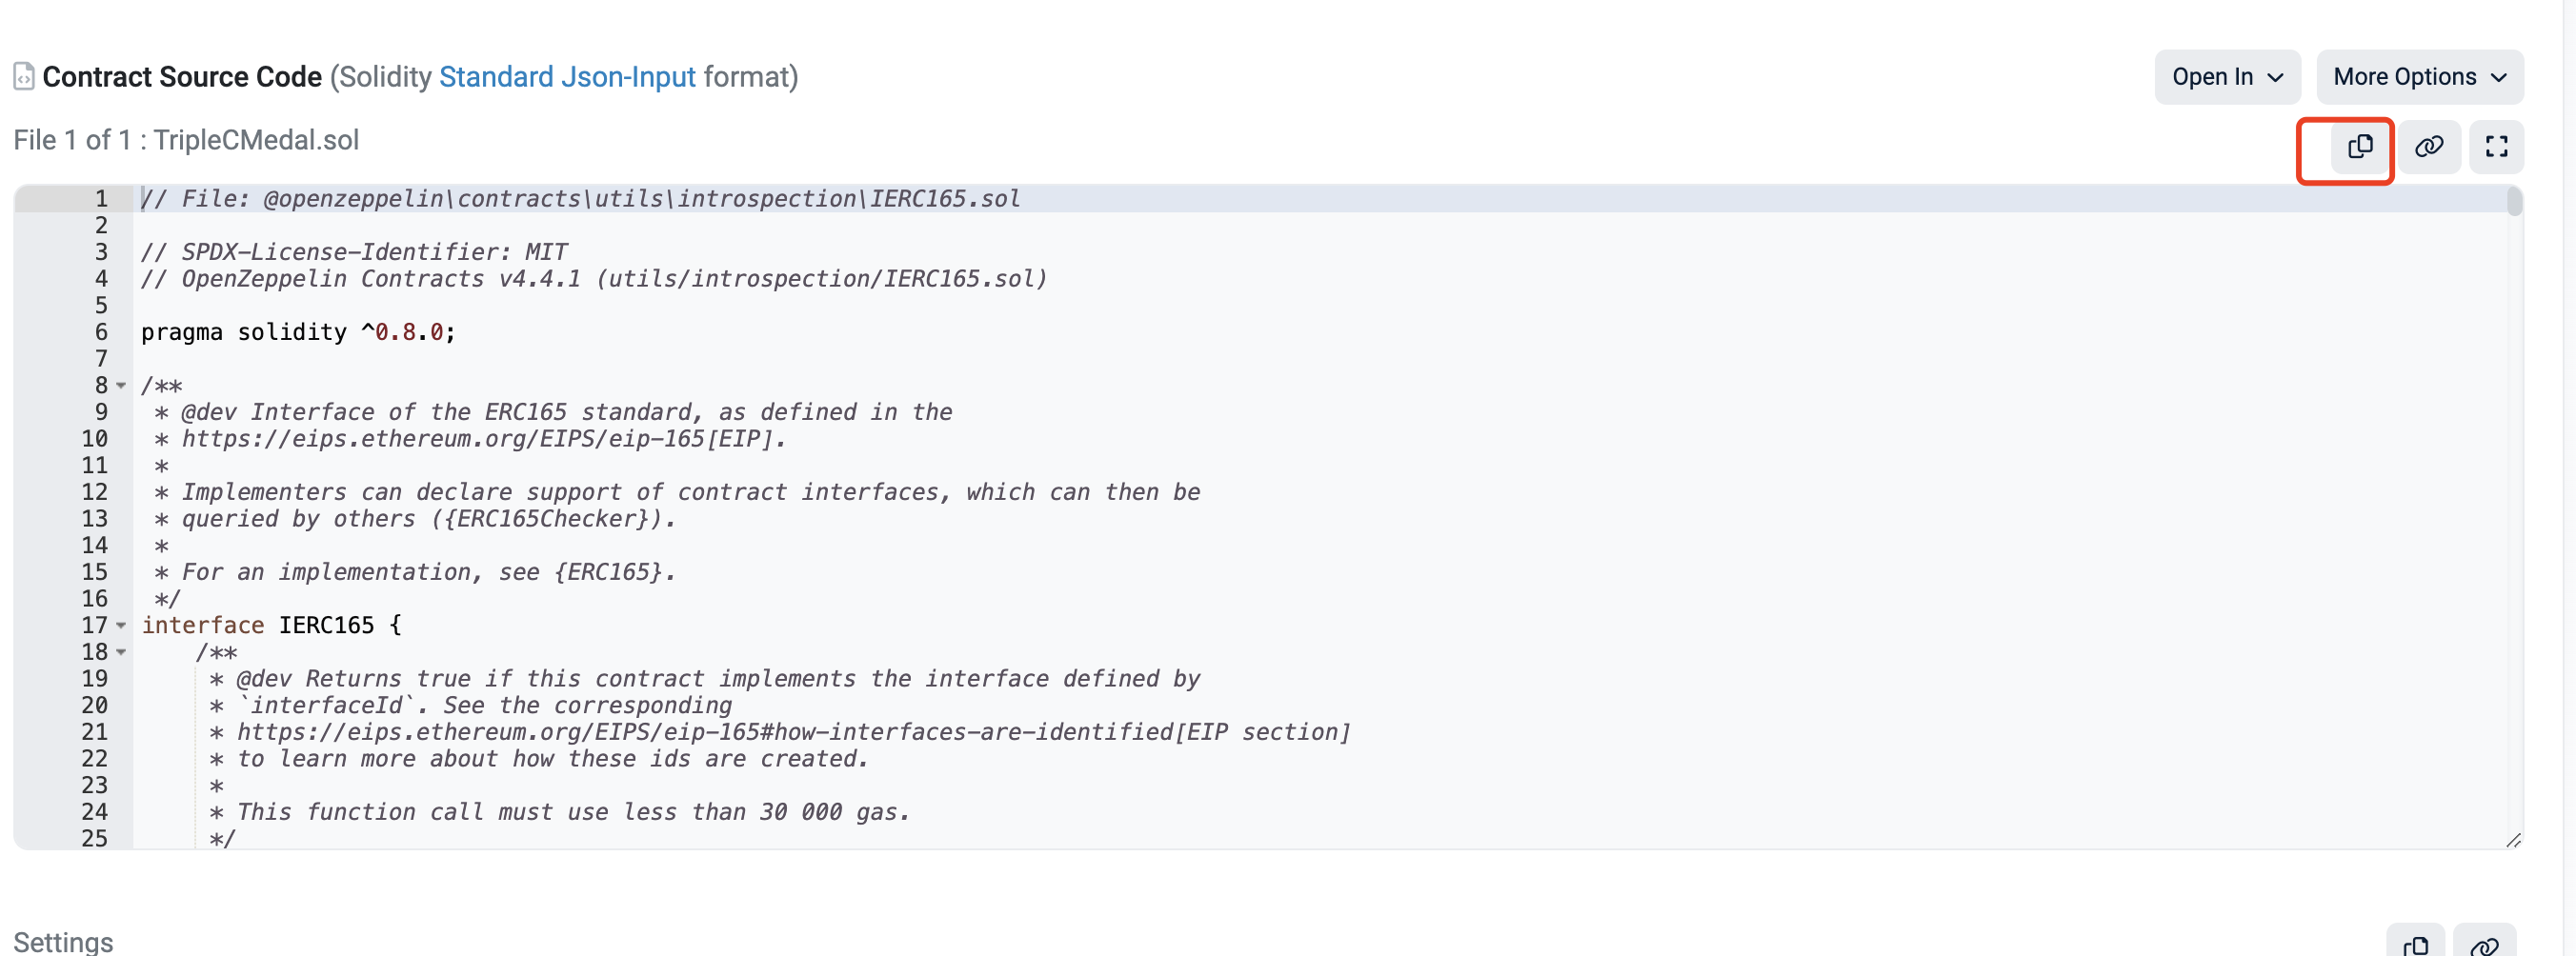Collapse the comment block at line 8

(x=121, y=386)
